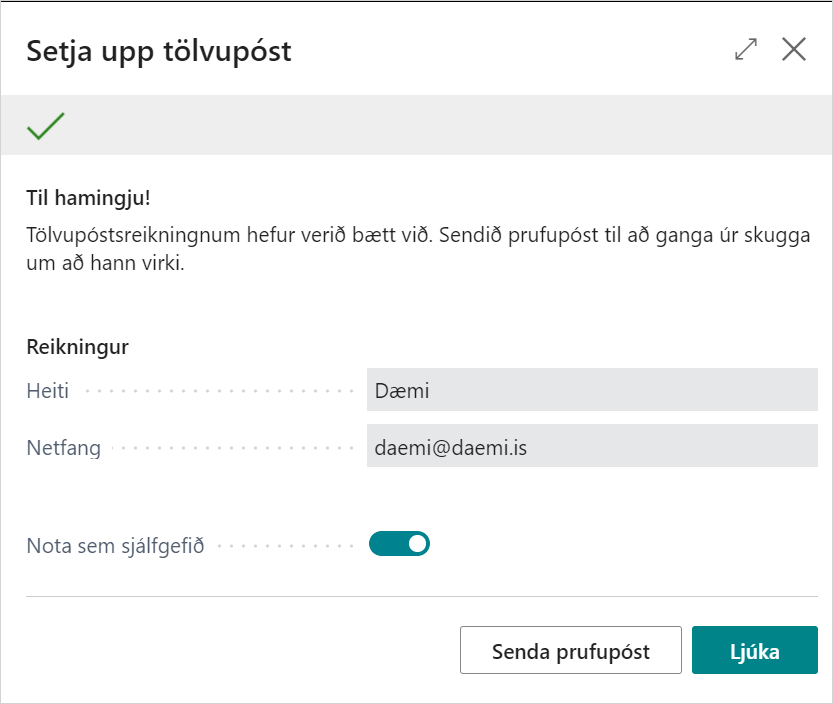Click the Heiti field containing Dæmi
The image size is (833, 704).
[x=592, y=390]
